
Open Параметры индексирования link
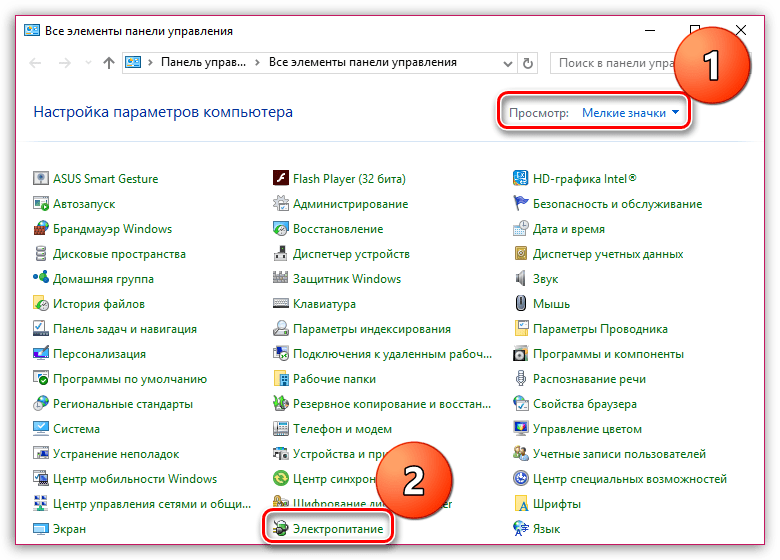[372, 329]
